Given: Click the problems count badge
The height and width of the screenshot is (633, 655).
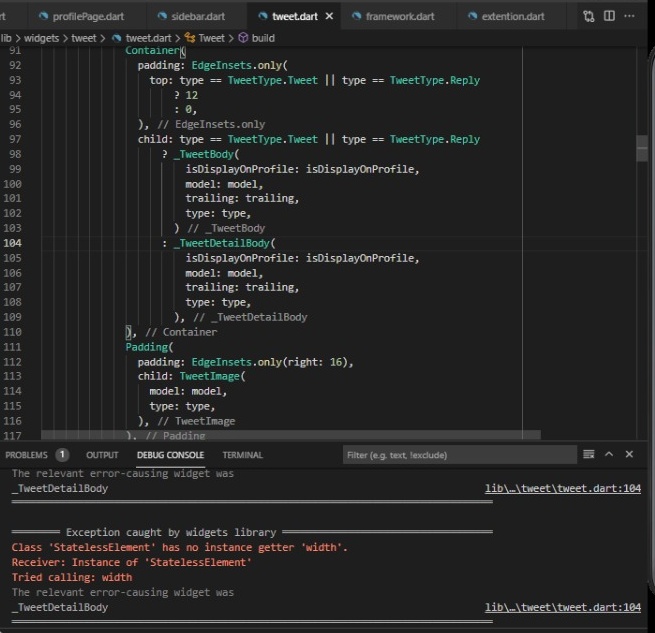Looking at the screenshot, I should tap(62, 454).
